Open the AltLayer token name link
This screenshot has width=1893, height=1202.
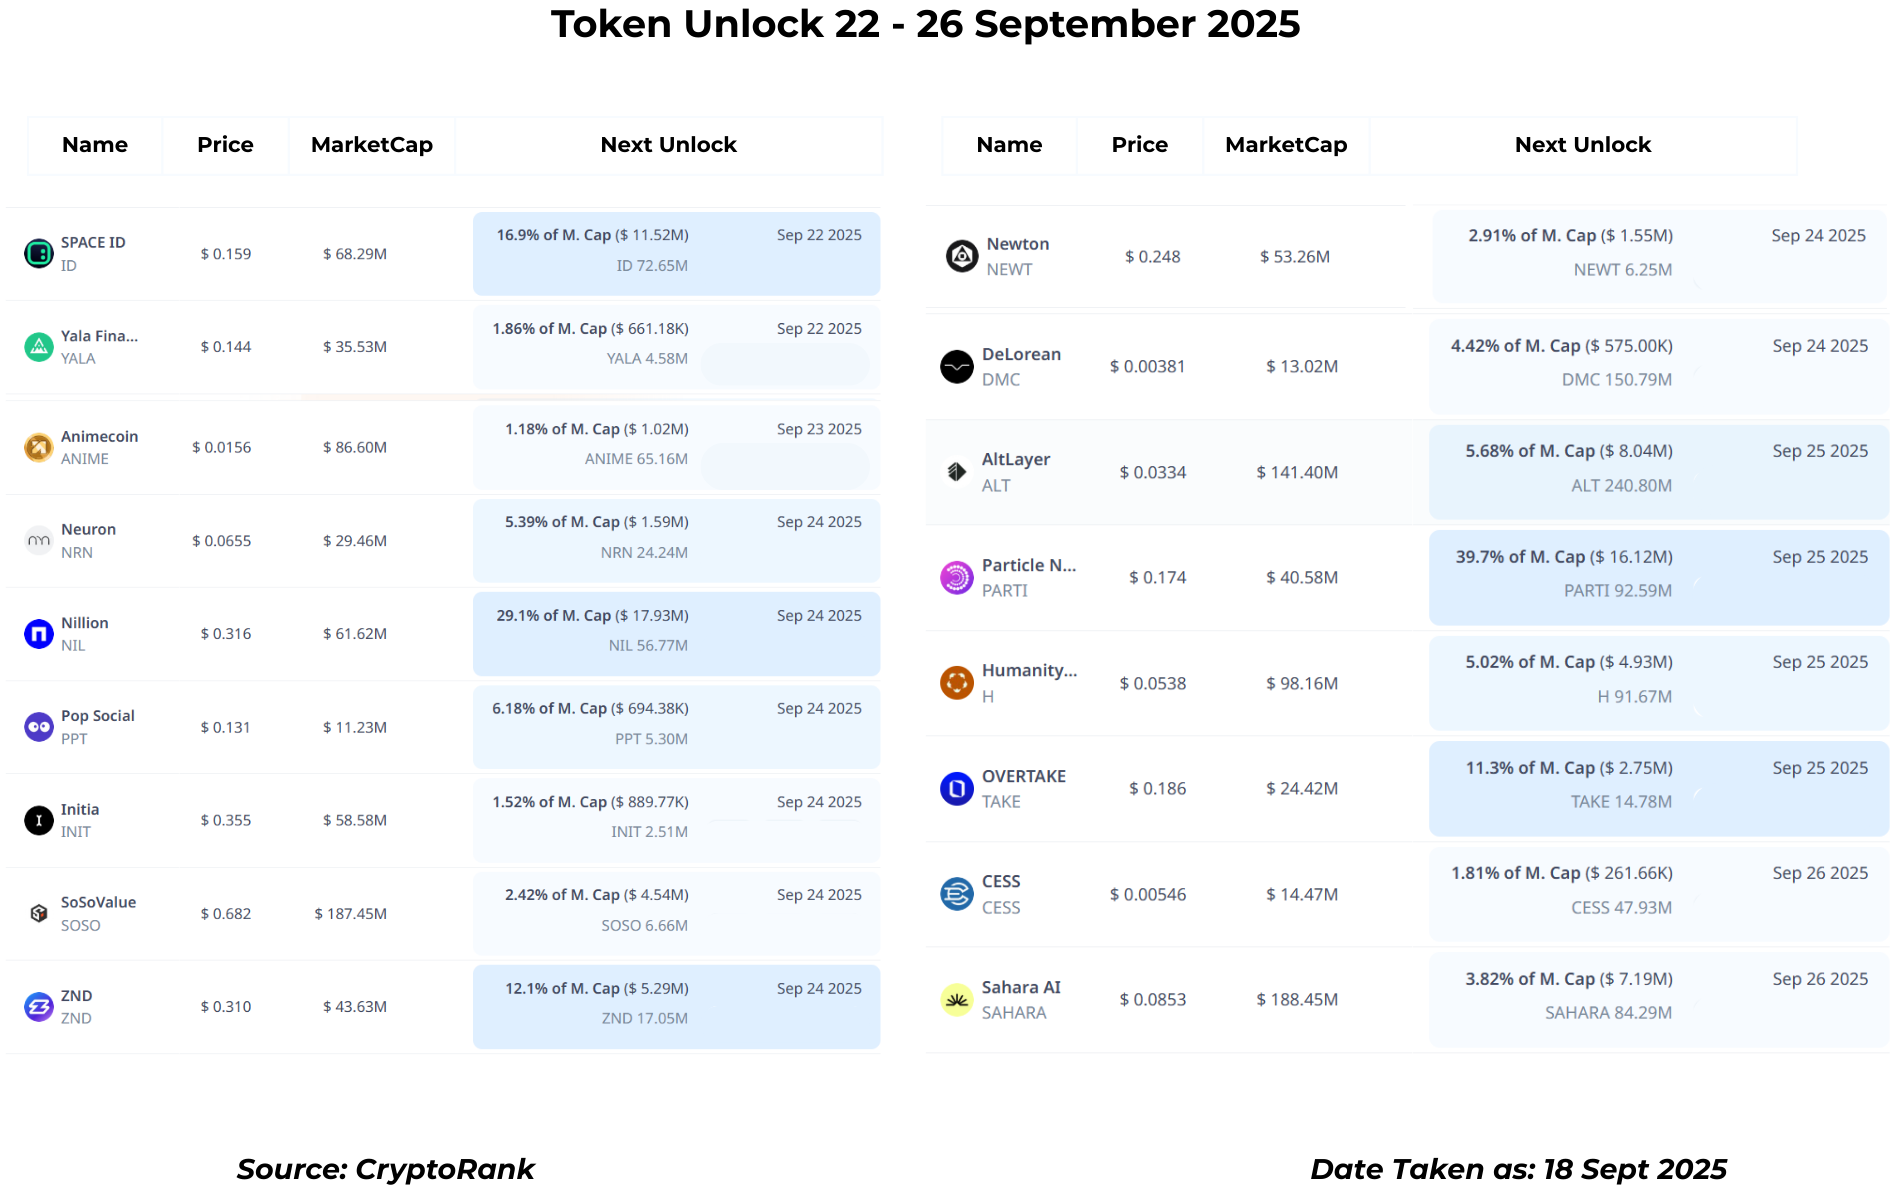pos(1016,459)
